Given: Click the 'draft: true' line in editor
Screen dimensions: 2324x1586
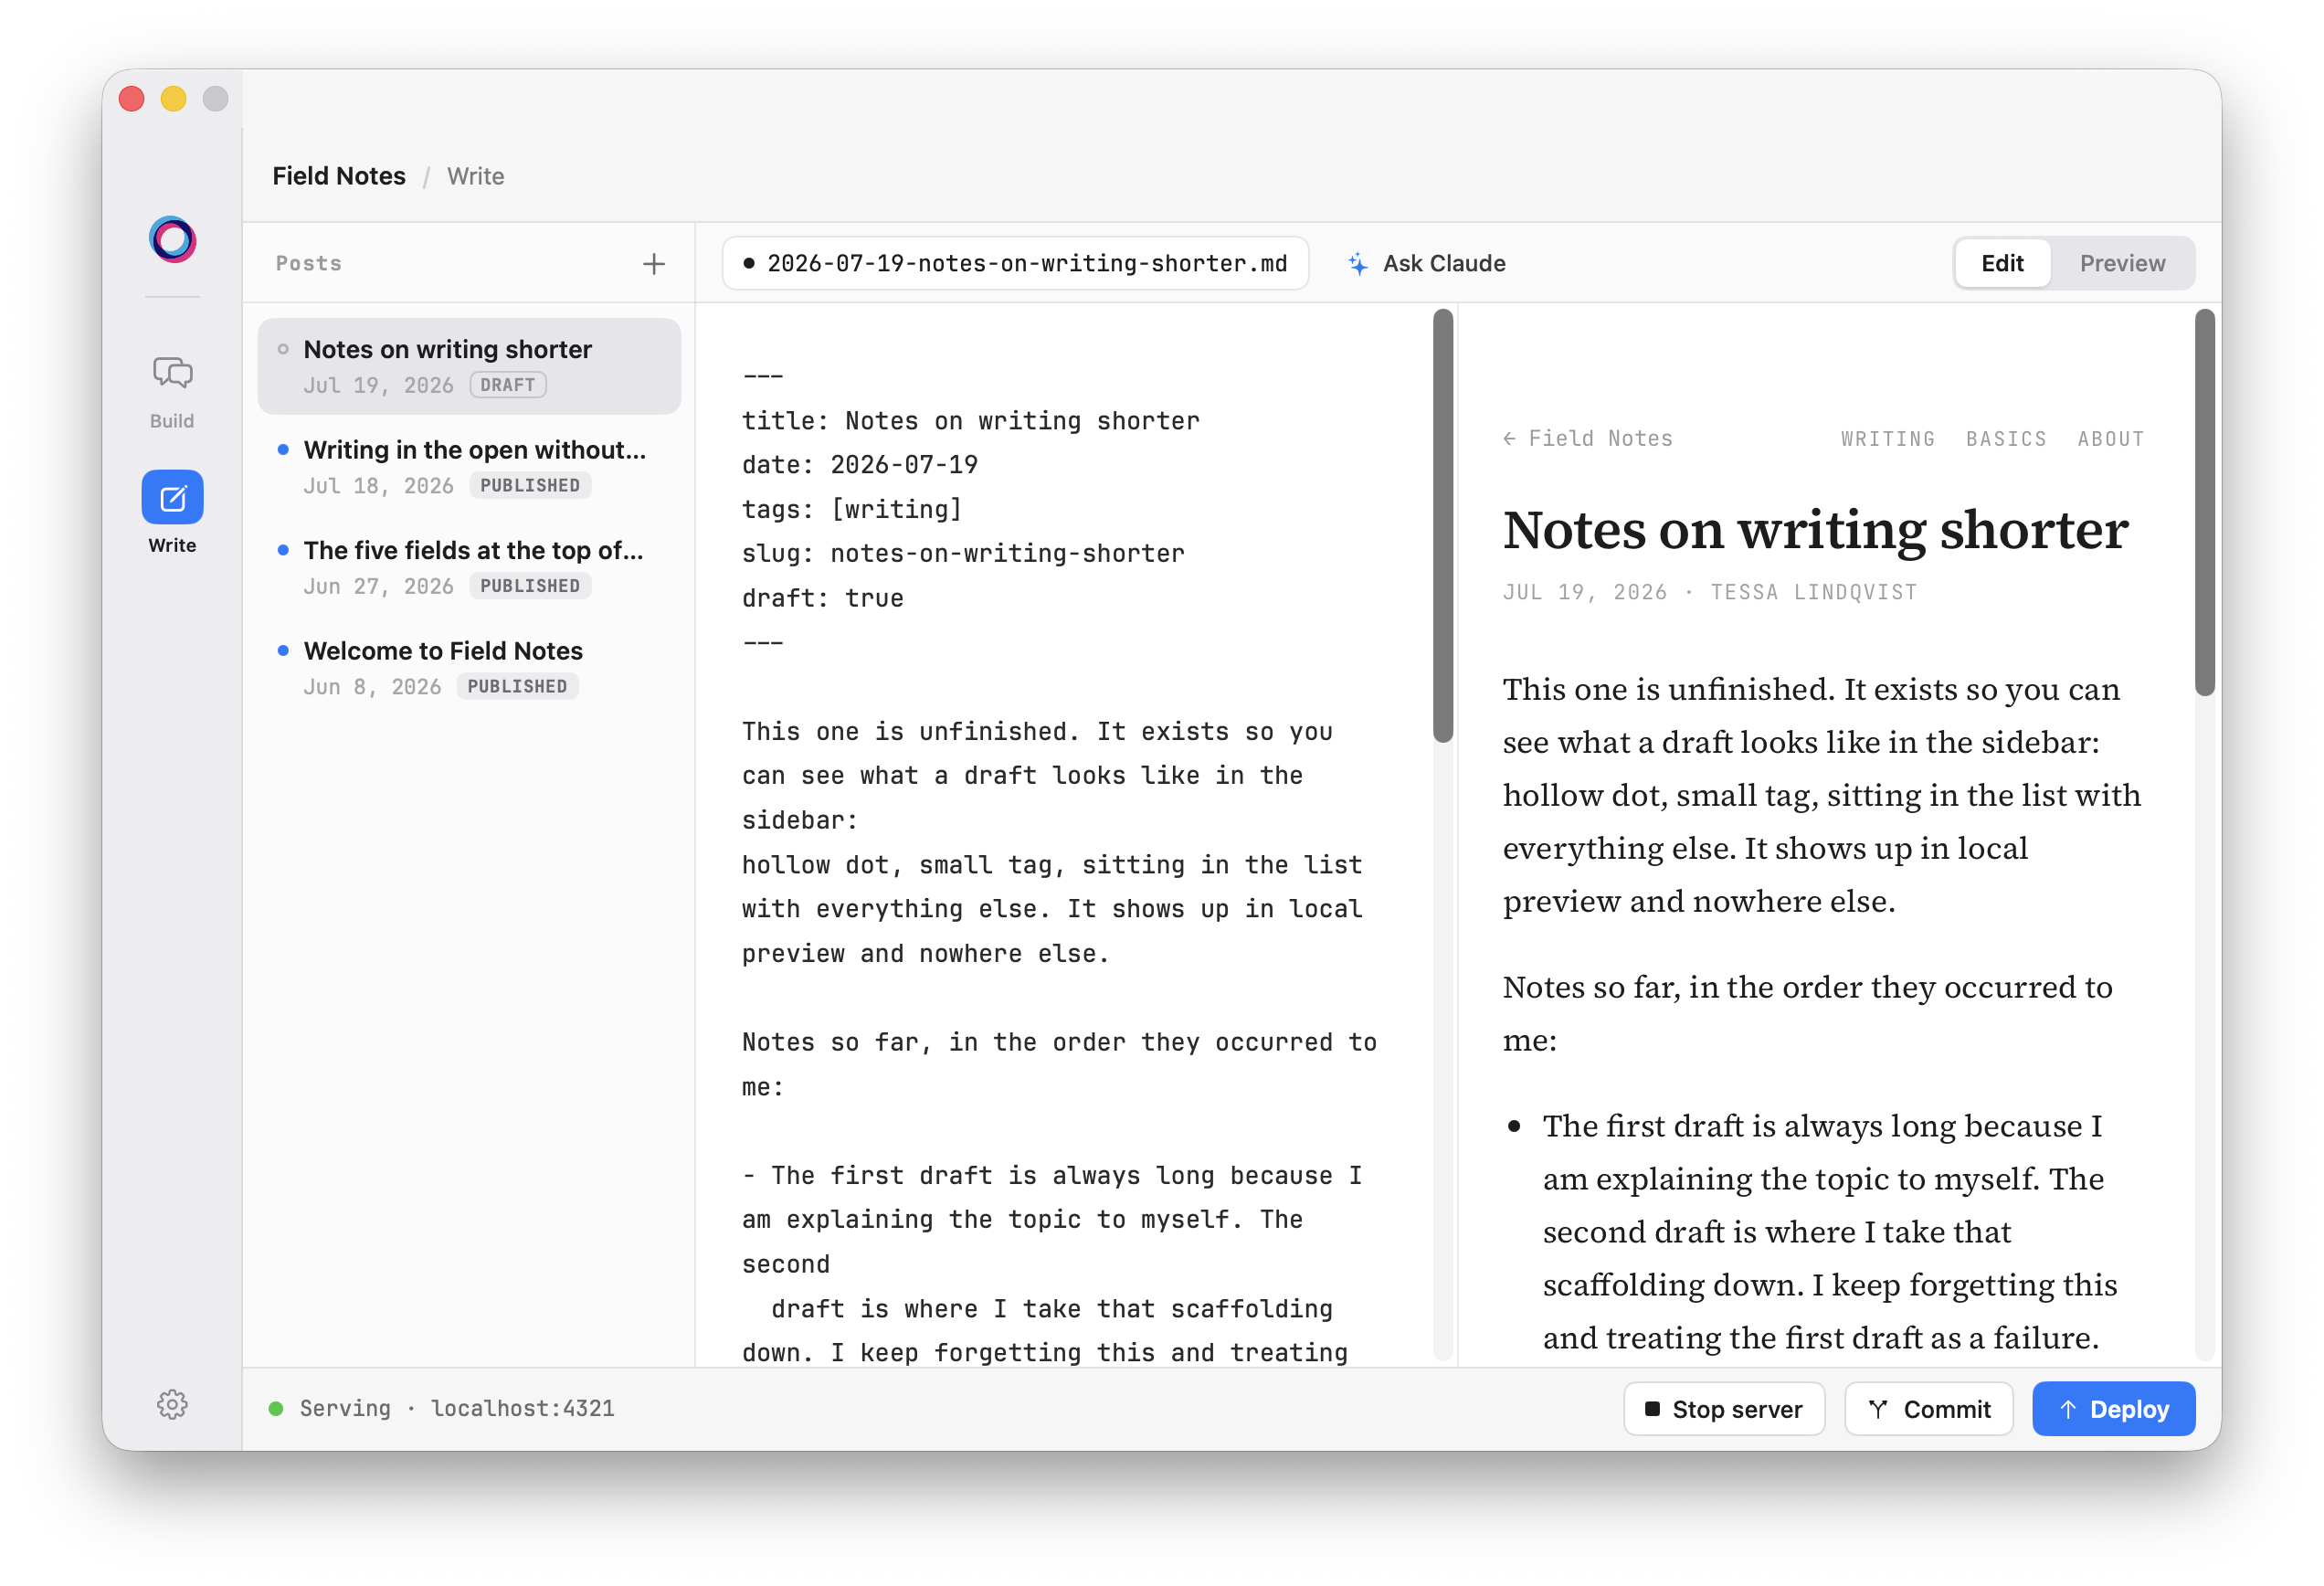Looking at the screenshot, I should (x=822, y=598).
